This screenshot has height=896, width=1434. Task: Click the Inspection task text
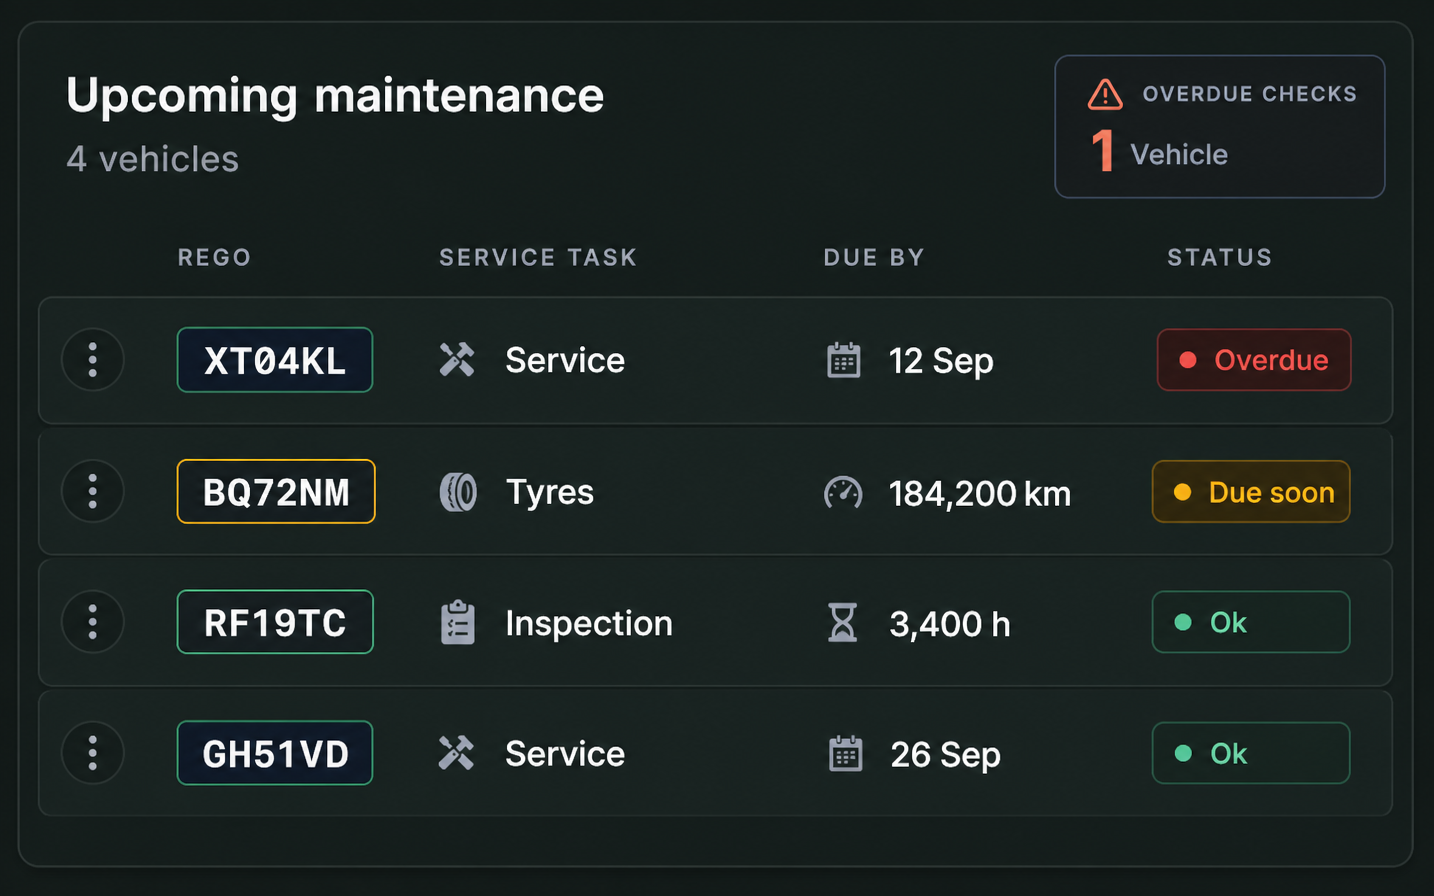point(589,623)
